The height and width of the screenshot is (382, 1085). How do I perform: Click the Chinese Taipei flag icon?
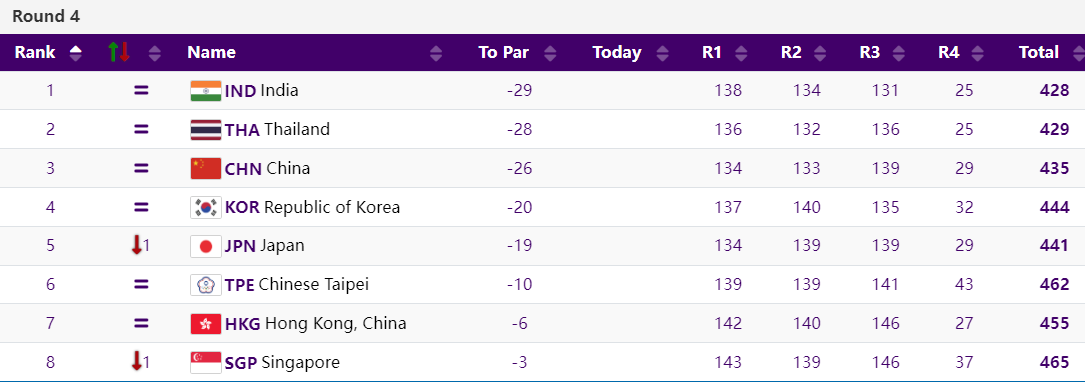206,284
